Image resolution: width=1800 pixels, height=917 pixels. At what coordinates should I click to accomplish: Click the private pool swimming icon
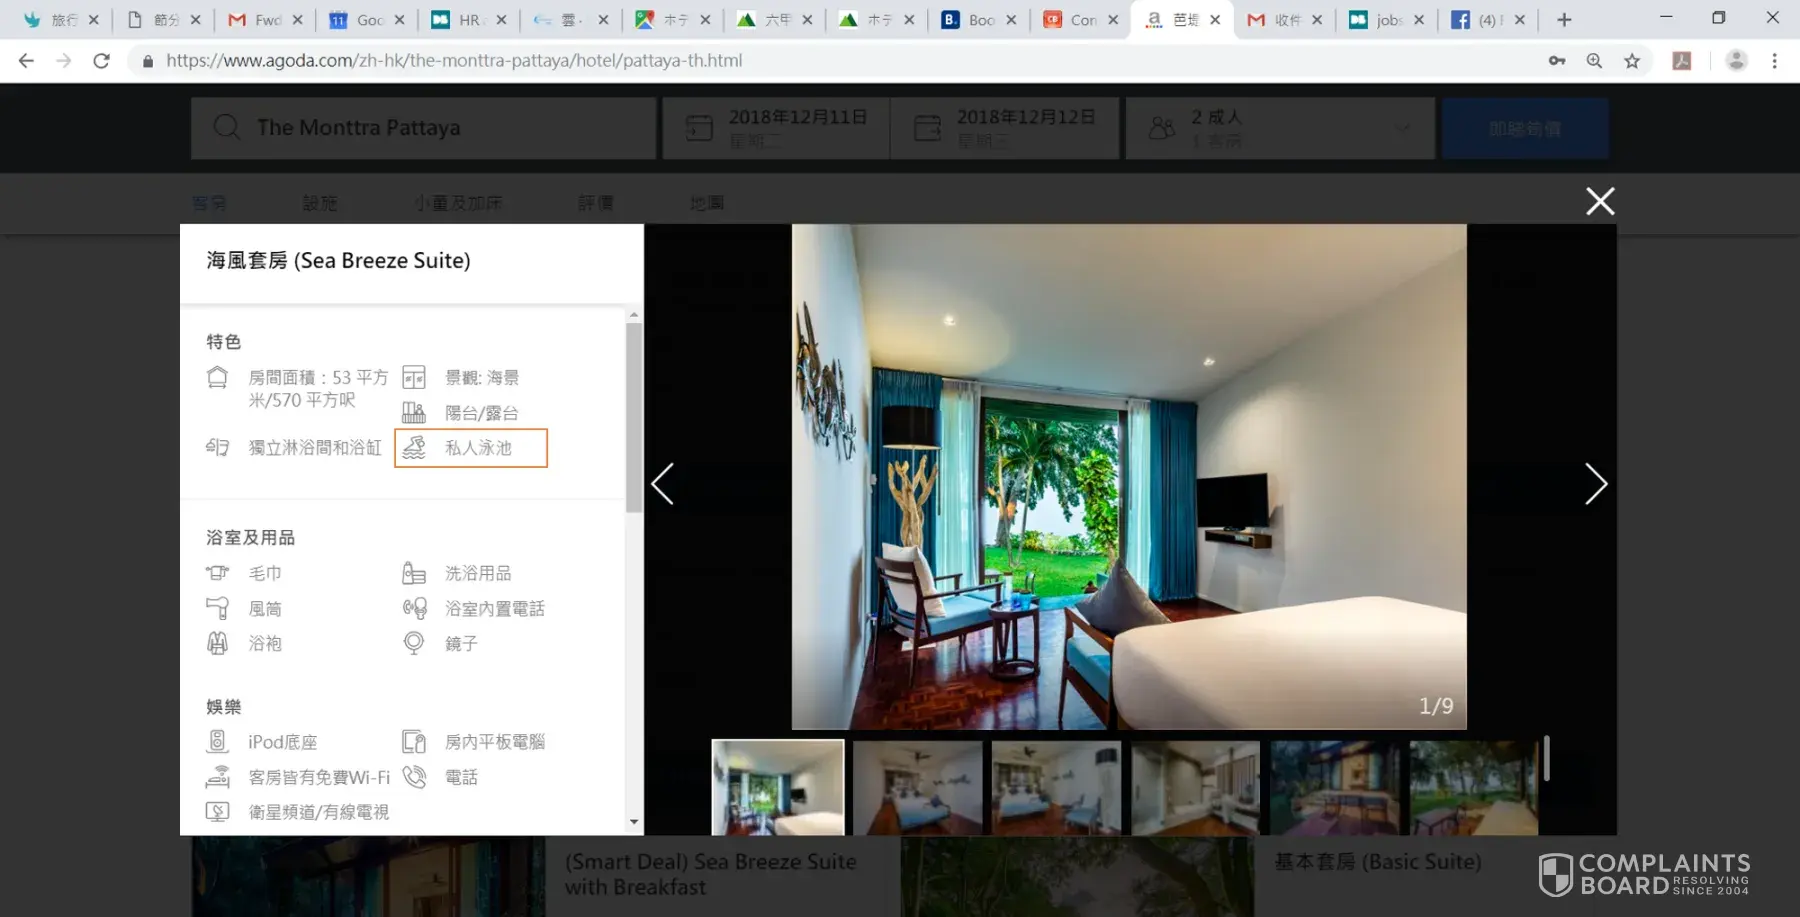coord(414,448)
